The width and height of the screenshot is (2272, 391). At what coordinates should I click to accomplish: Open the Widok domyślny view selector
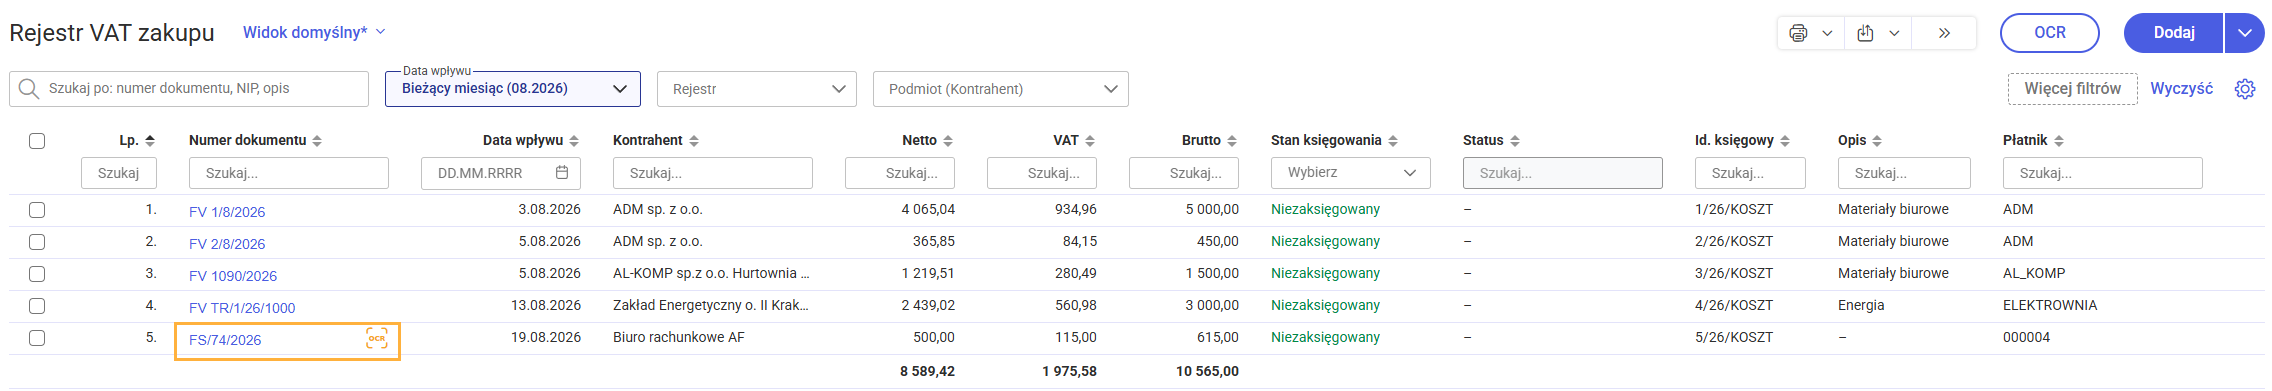point(314,33)
